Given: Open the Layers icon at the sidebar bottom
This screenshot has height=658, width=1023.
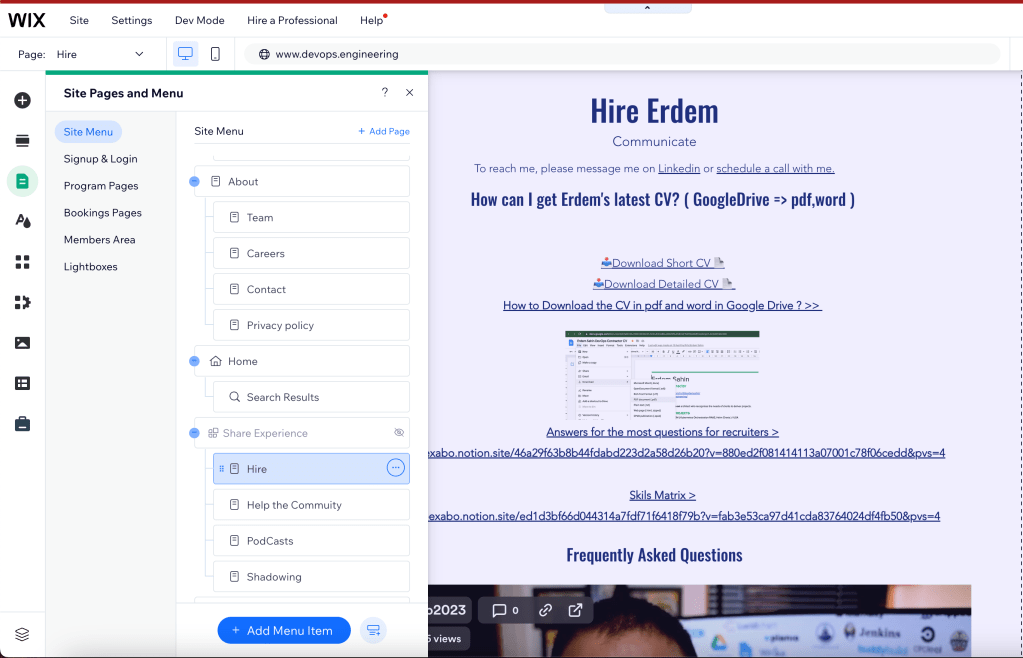Looking at the screenshot, I should [22, 634].
